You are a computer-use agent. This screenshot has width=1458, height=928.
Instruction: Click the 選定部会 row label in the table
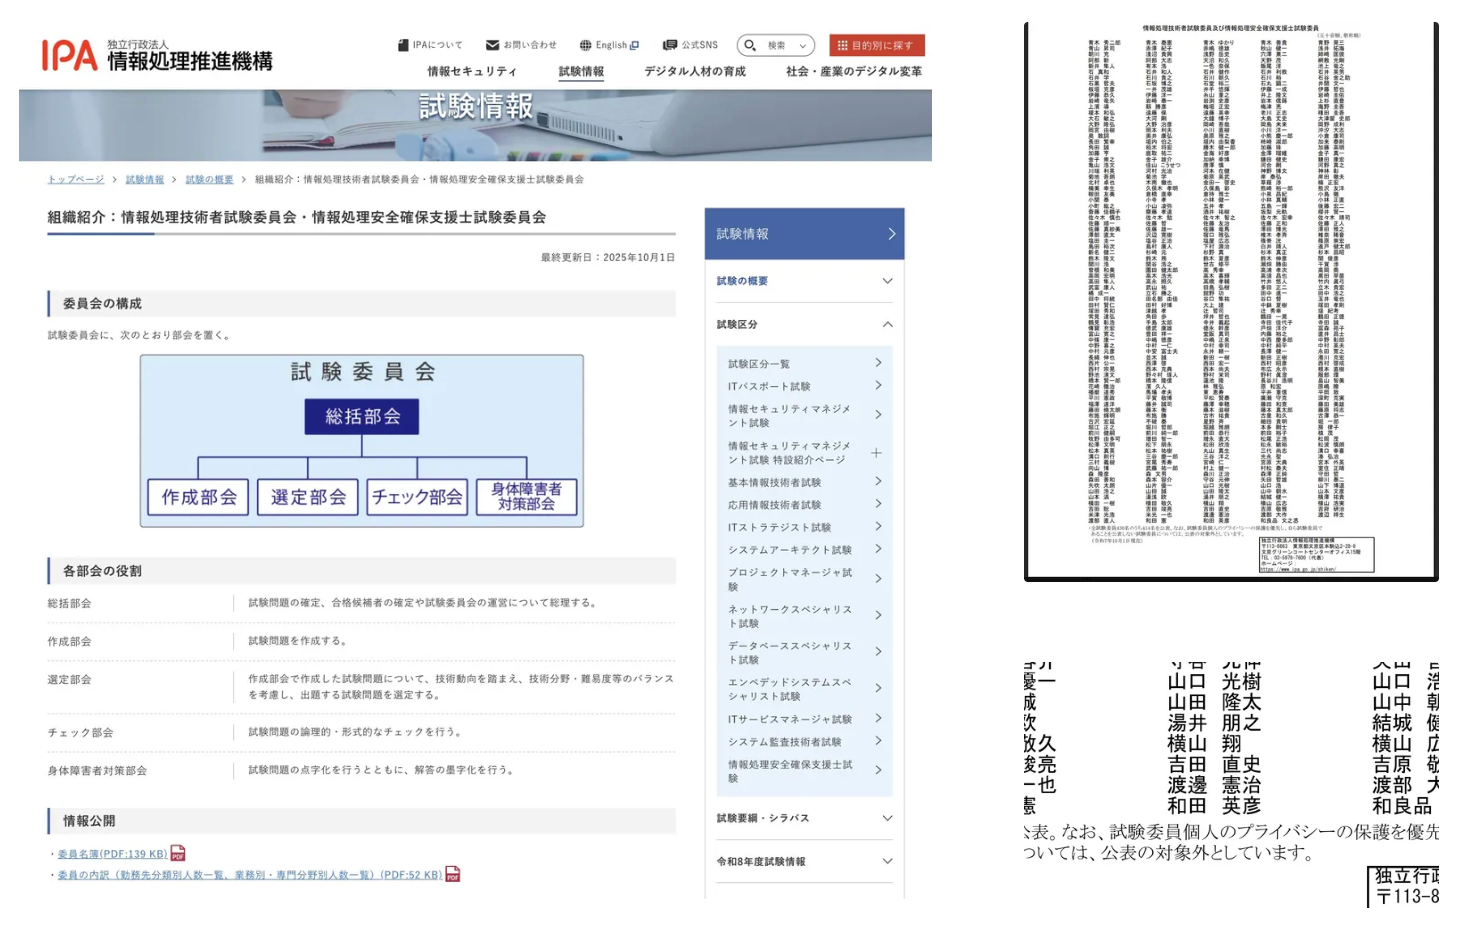[x=70, y=680]
